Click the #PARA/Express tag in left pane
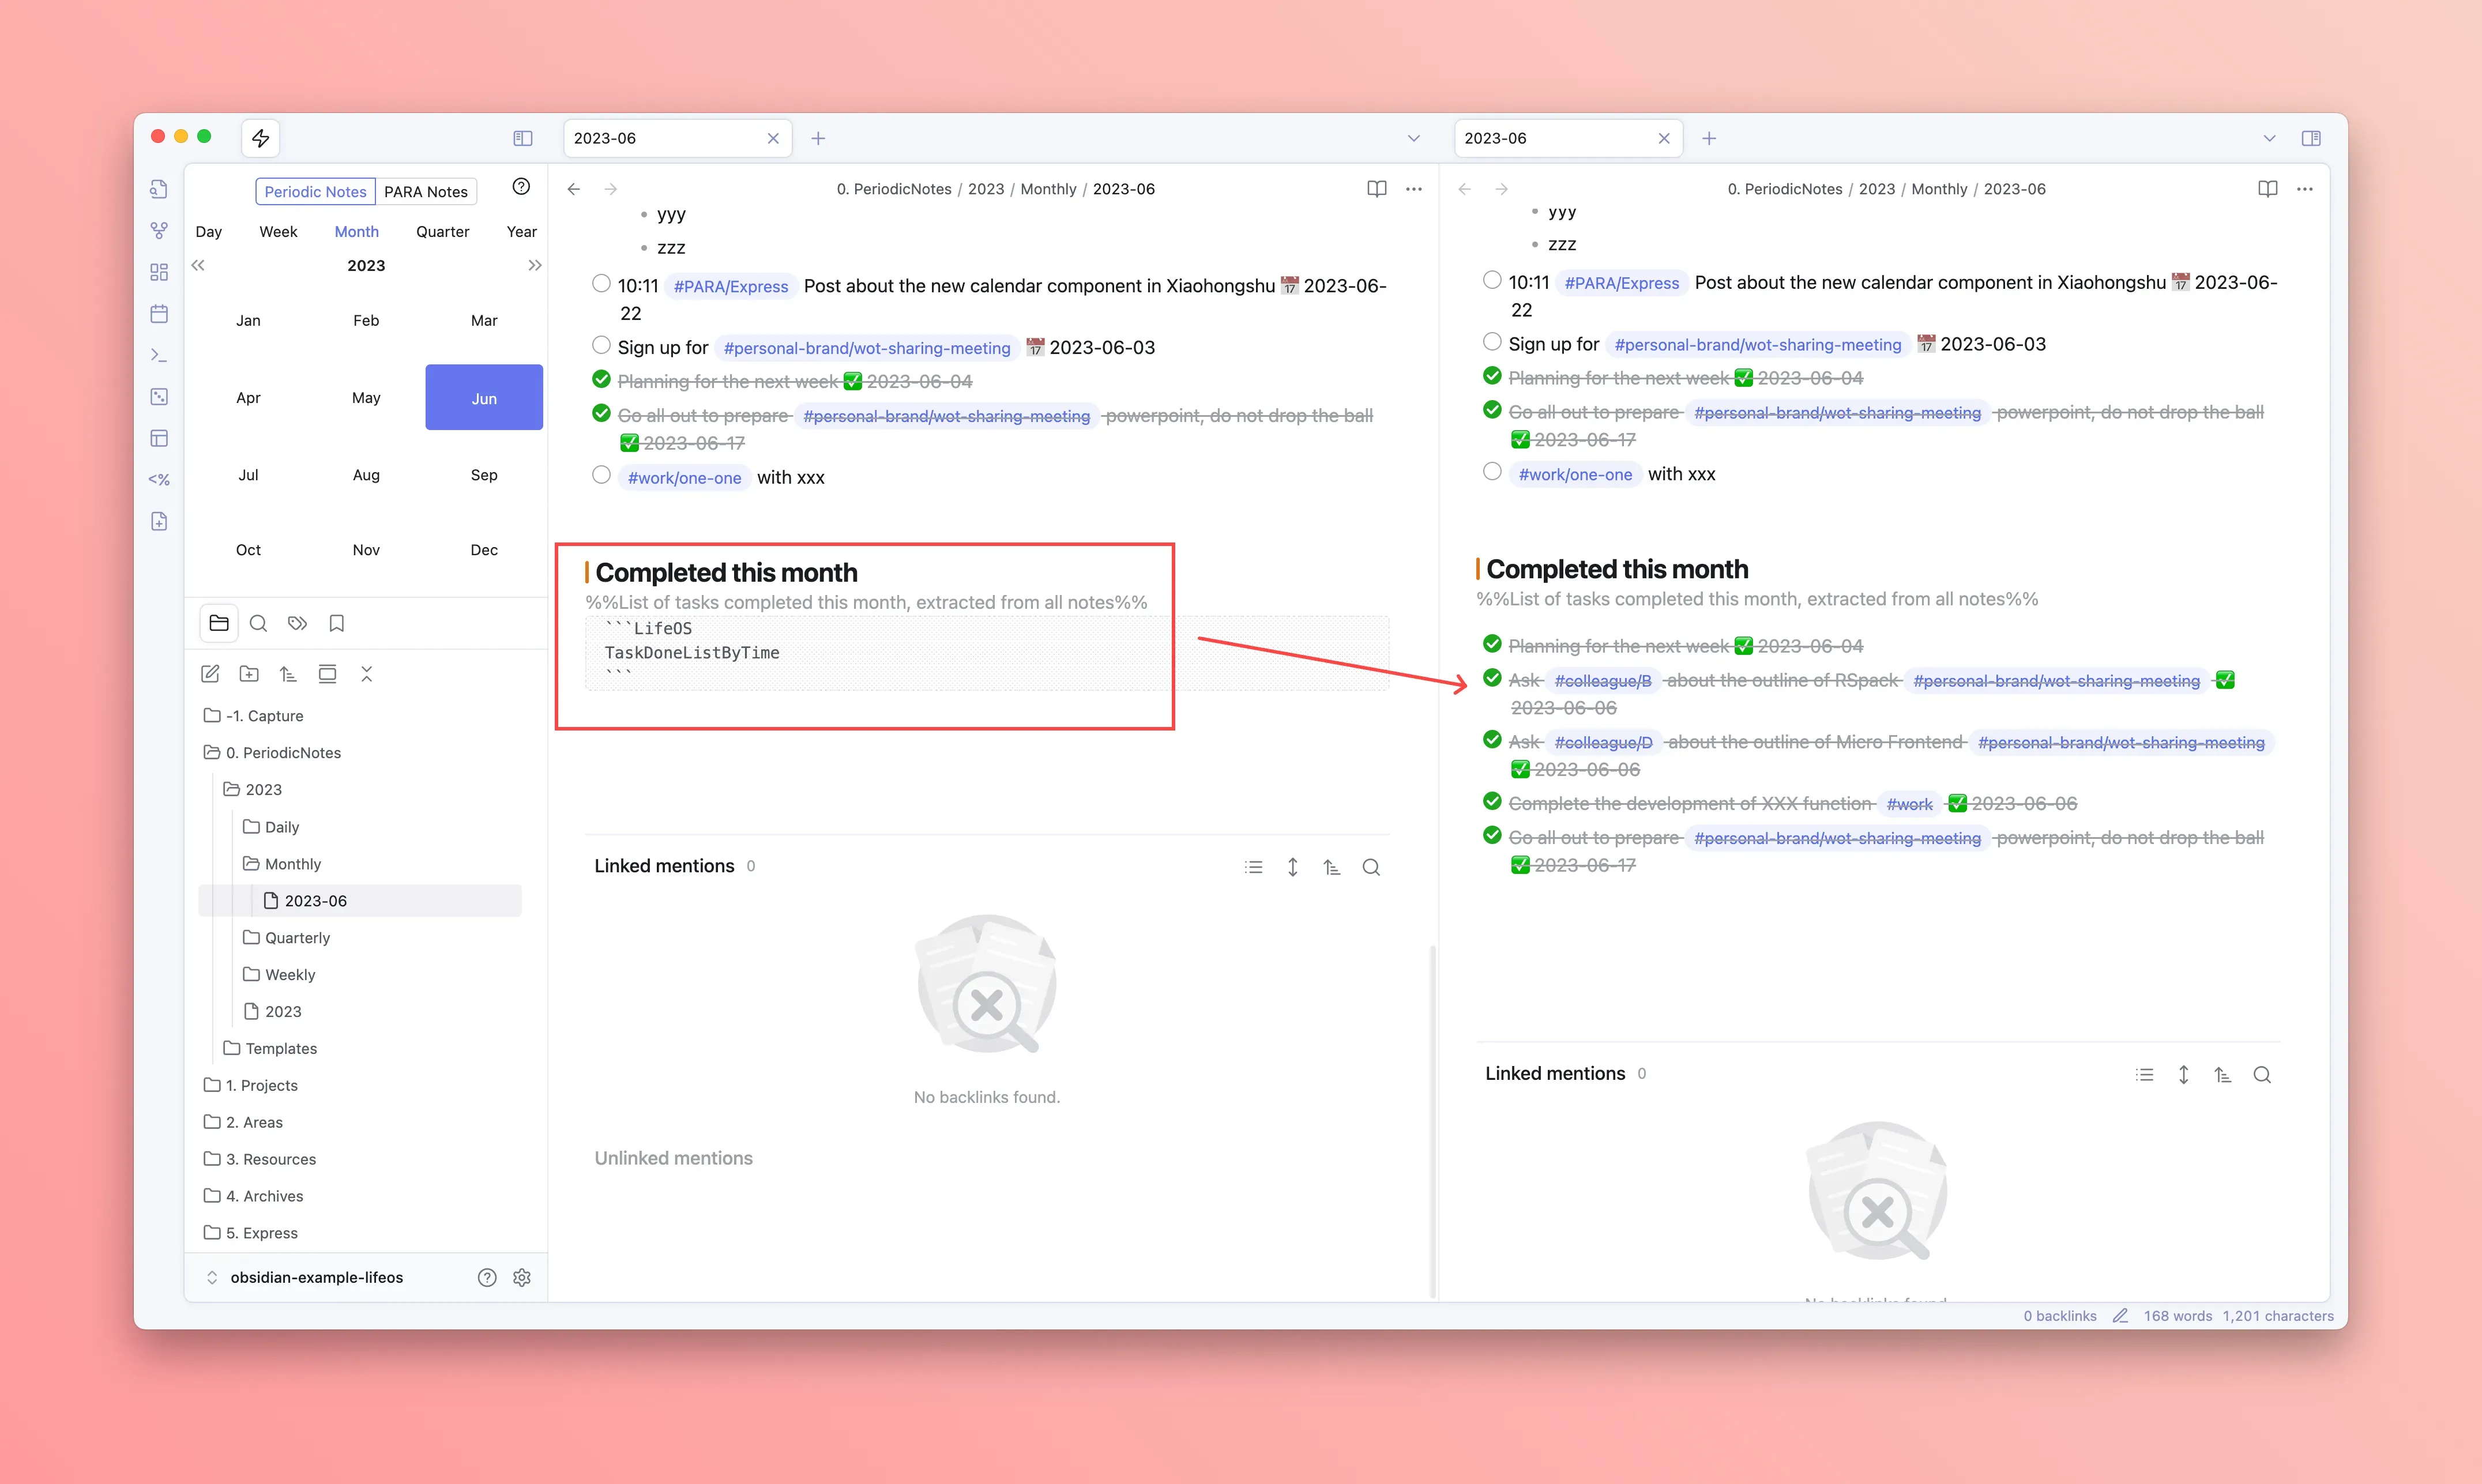This screenshot has height=1484, width=2482. 730,287
